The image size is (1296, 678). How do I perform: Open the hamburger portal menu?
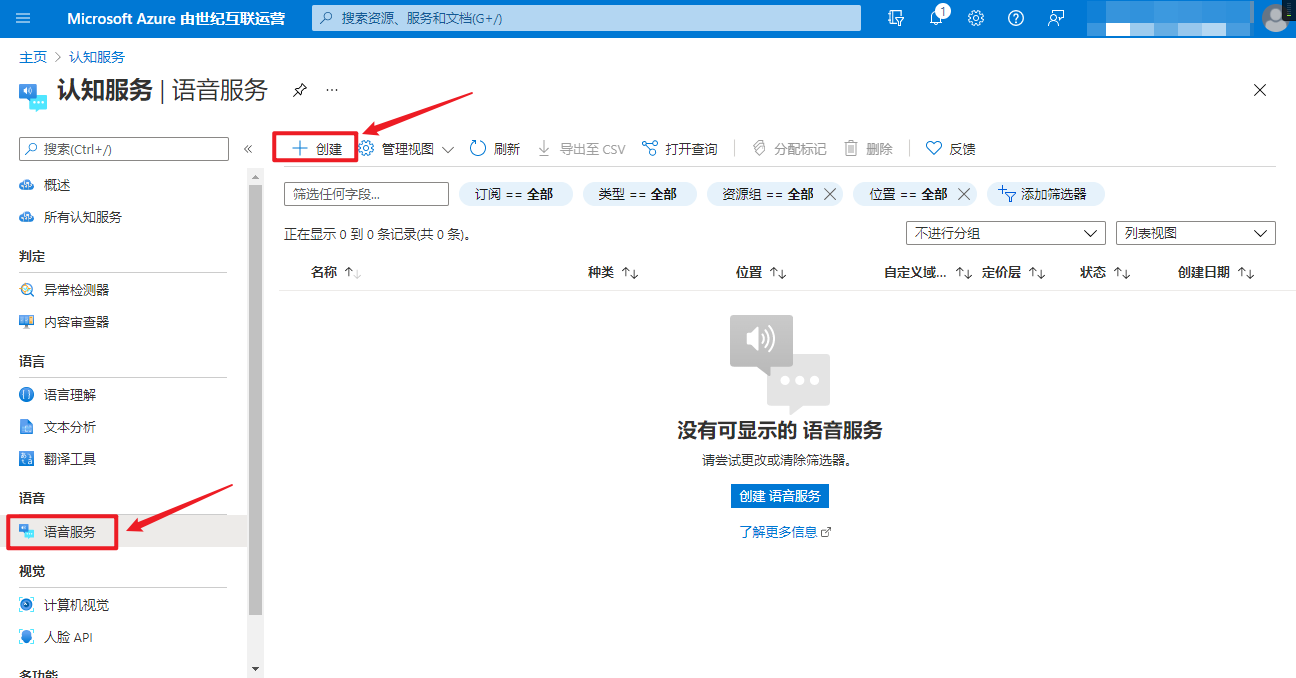pyautogui.click(x=23, y=18)
